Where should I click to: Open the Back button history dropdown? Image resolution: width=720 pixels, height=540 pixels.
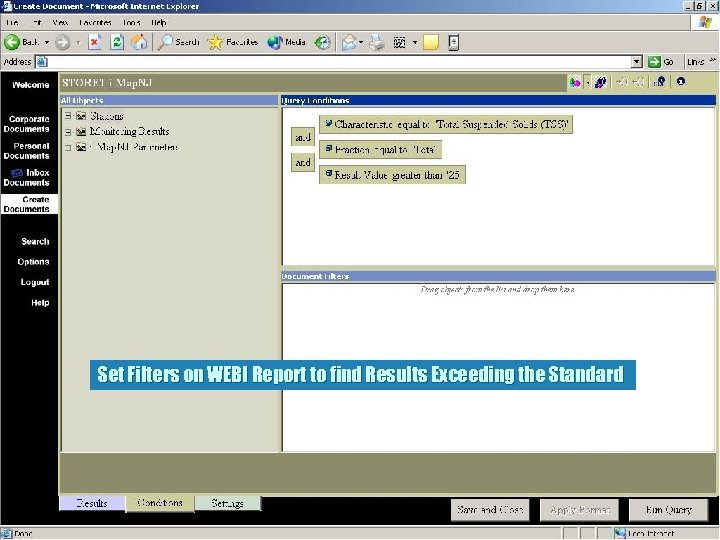tap(46, 42)
